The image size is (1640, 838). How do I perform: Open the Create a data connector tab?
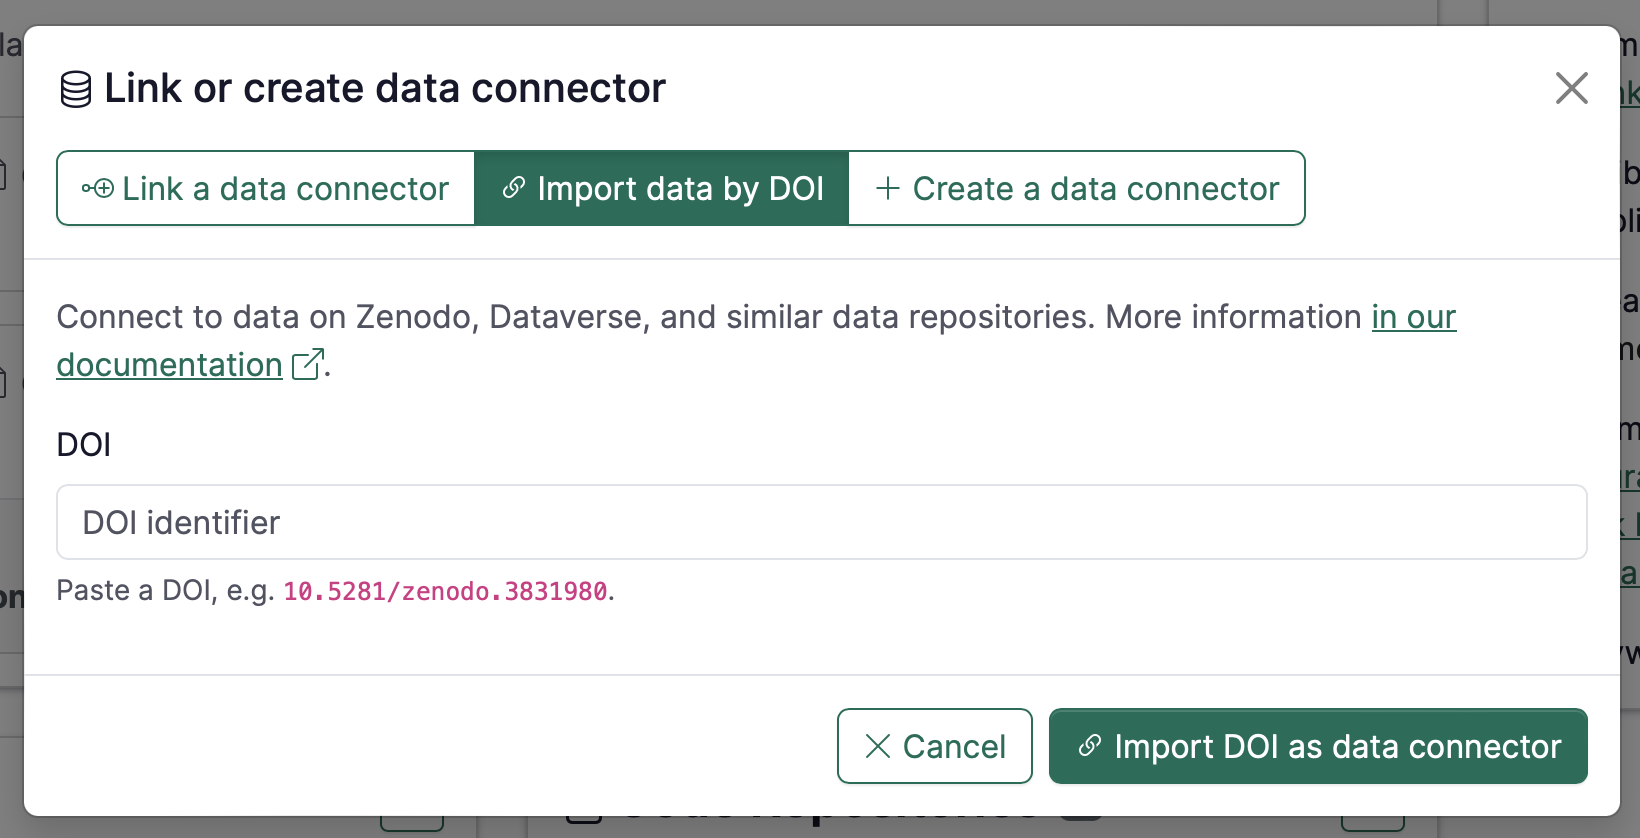tap(1077, 188)
